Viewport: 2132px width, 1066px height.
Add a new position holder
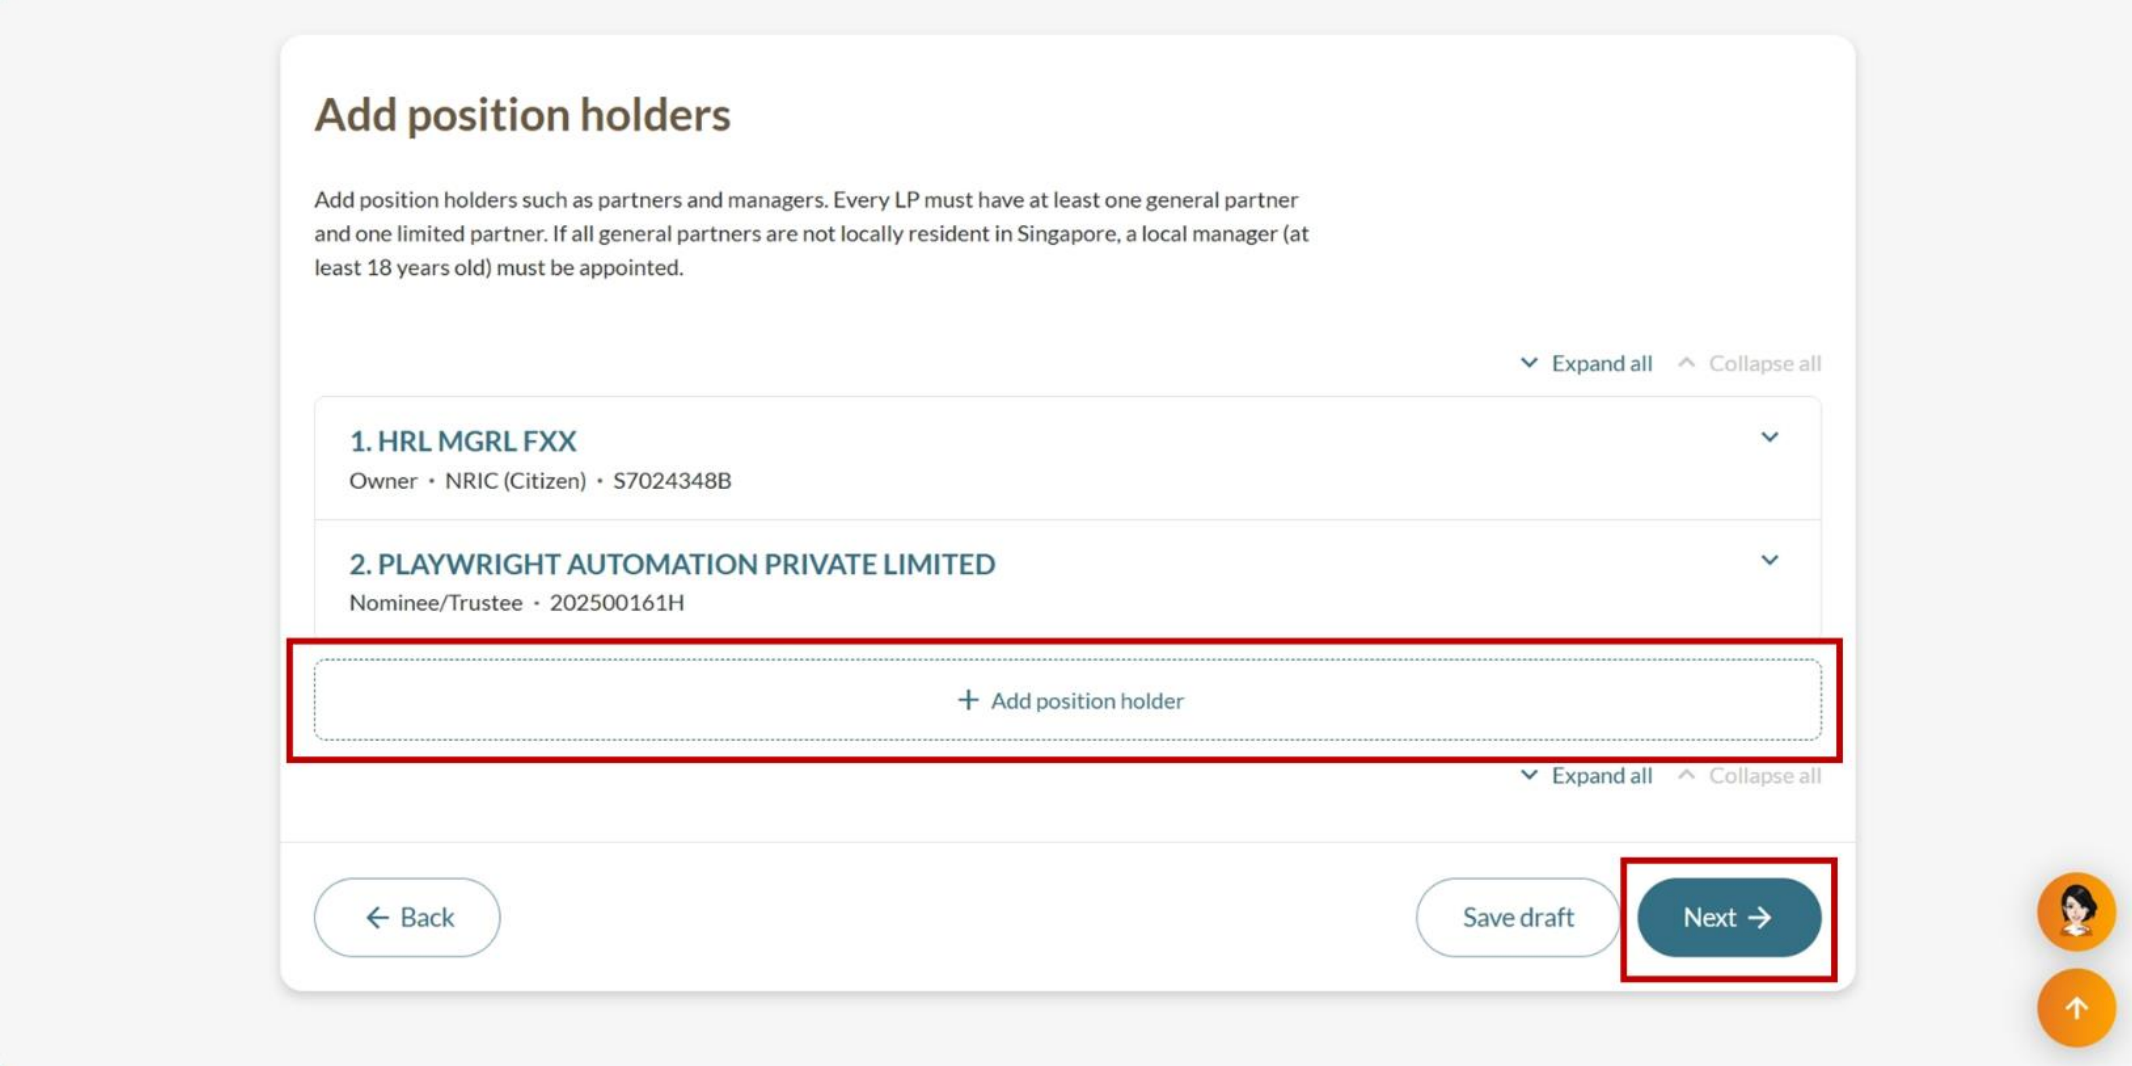(x=1068, y=700)
